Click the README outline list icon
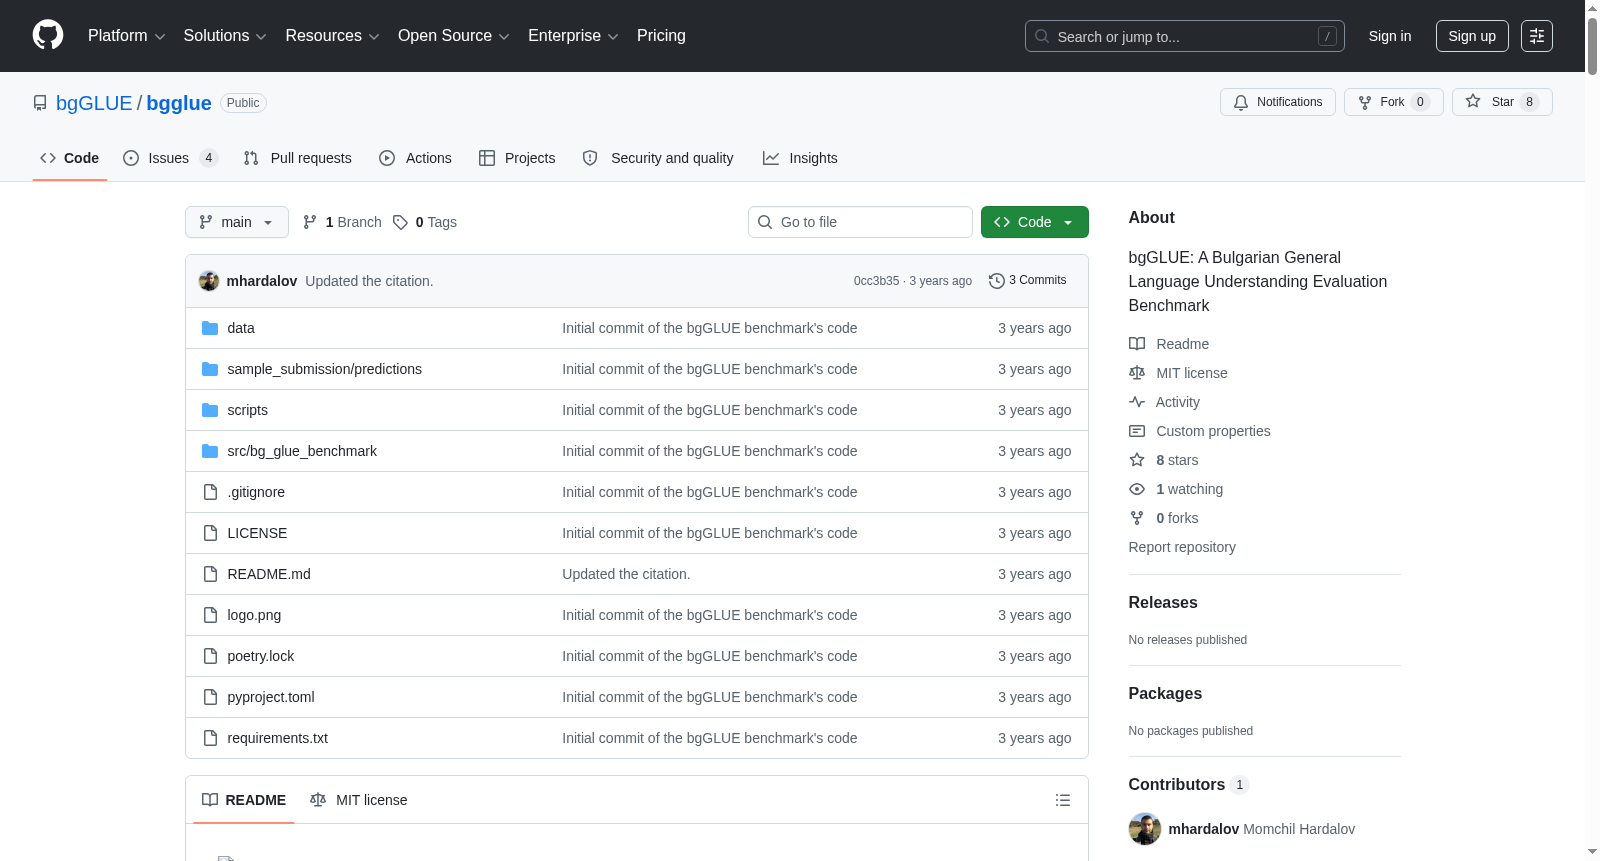1600x861 pixels. pyautogui.click(x=1063, y=800)
